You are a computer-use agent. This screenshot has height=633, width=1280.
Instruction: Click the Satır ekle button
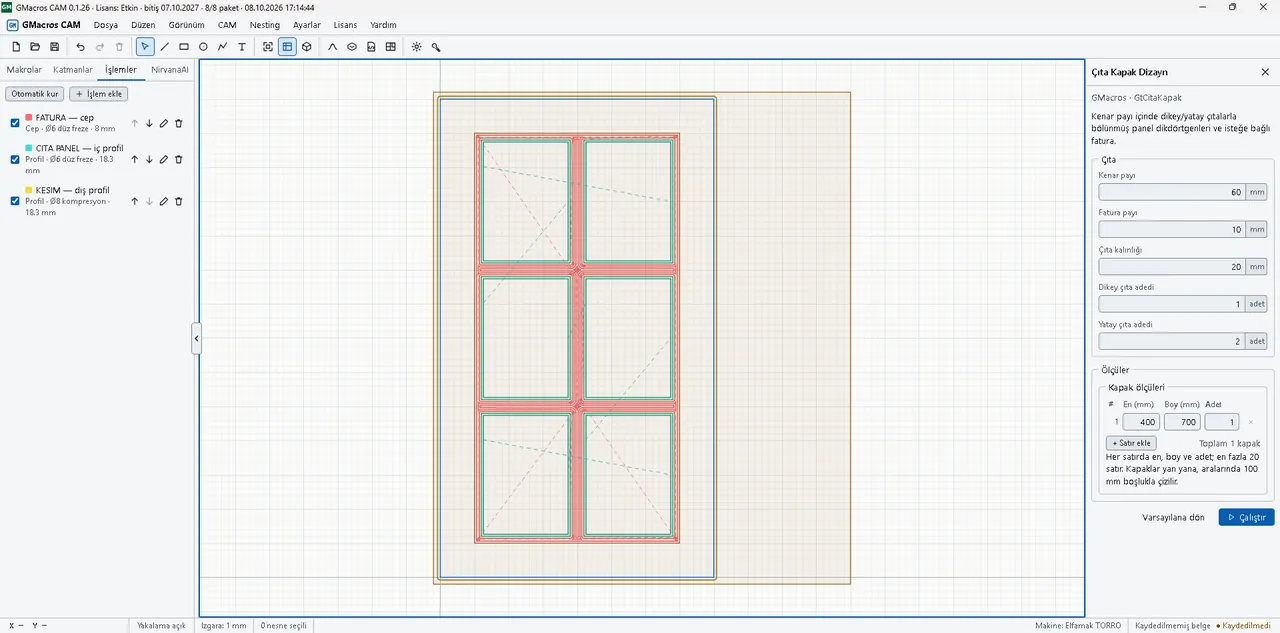(x=1131, y=443)
